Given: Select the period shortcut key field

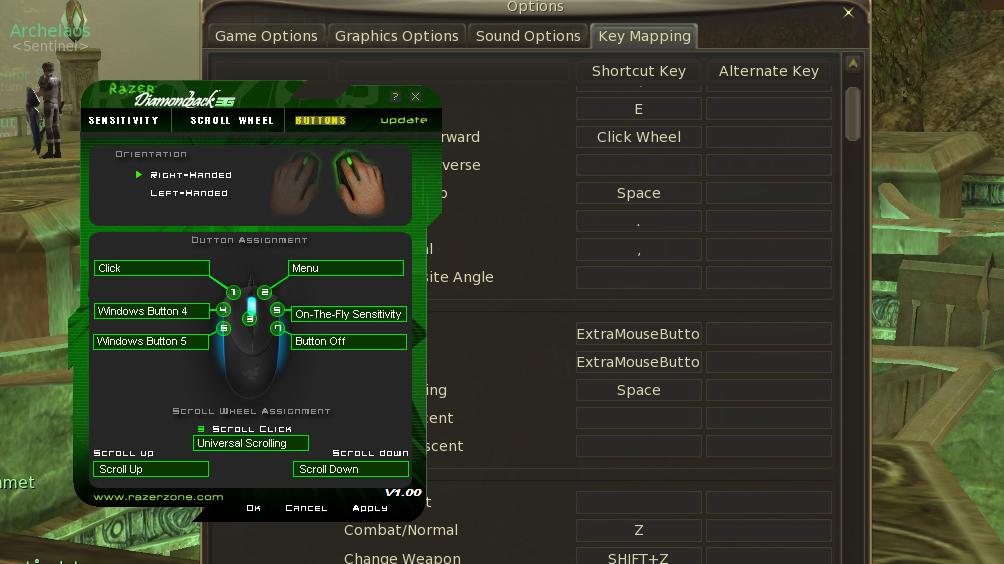Looking at the screenshot, I should [638, 222].
